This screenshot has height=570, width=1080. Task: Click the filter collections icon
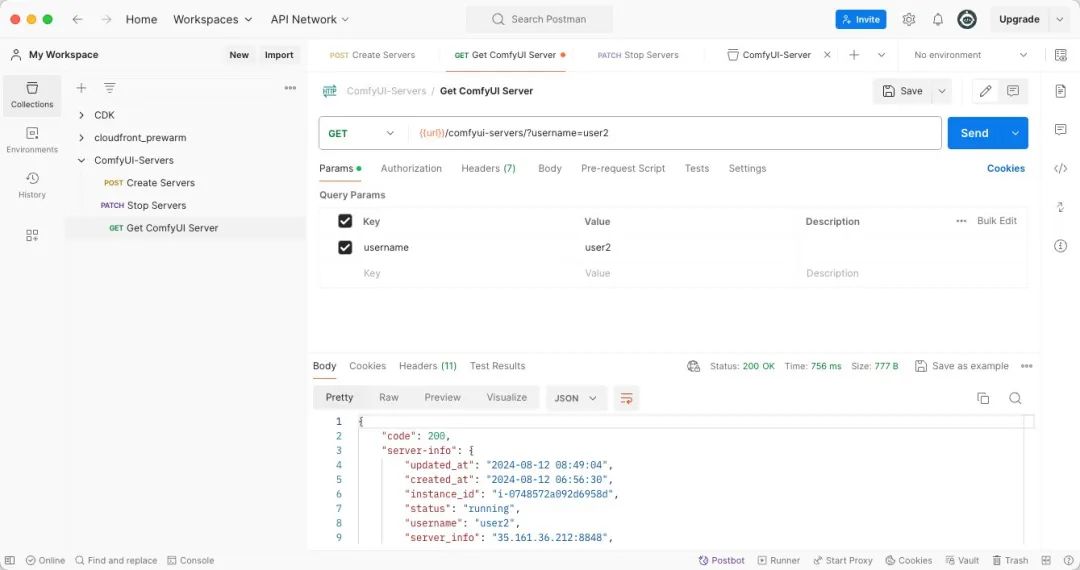110,88
